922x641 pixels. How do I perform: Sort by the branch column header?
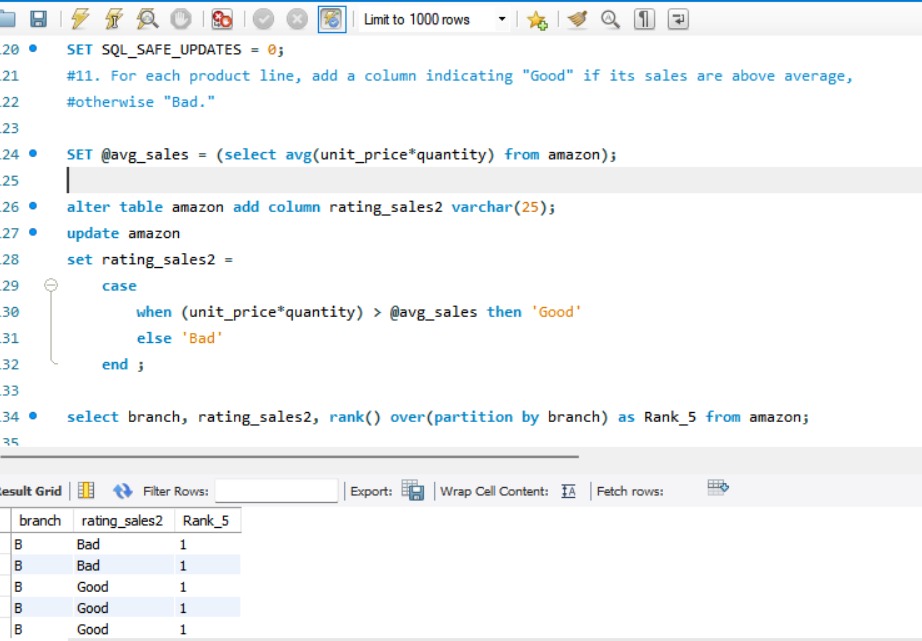click(42, 520)
